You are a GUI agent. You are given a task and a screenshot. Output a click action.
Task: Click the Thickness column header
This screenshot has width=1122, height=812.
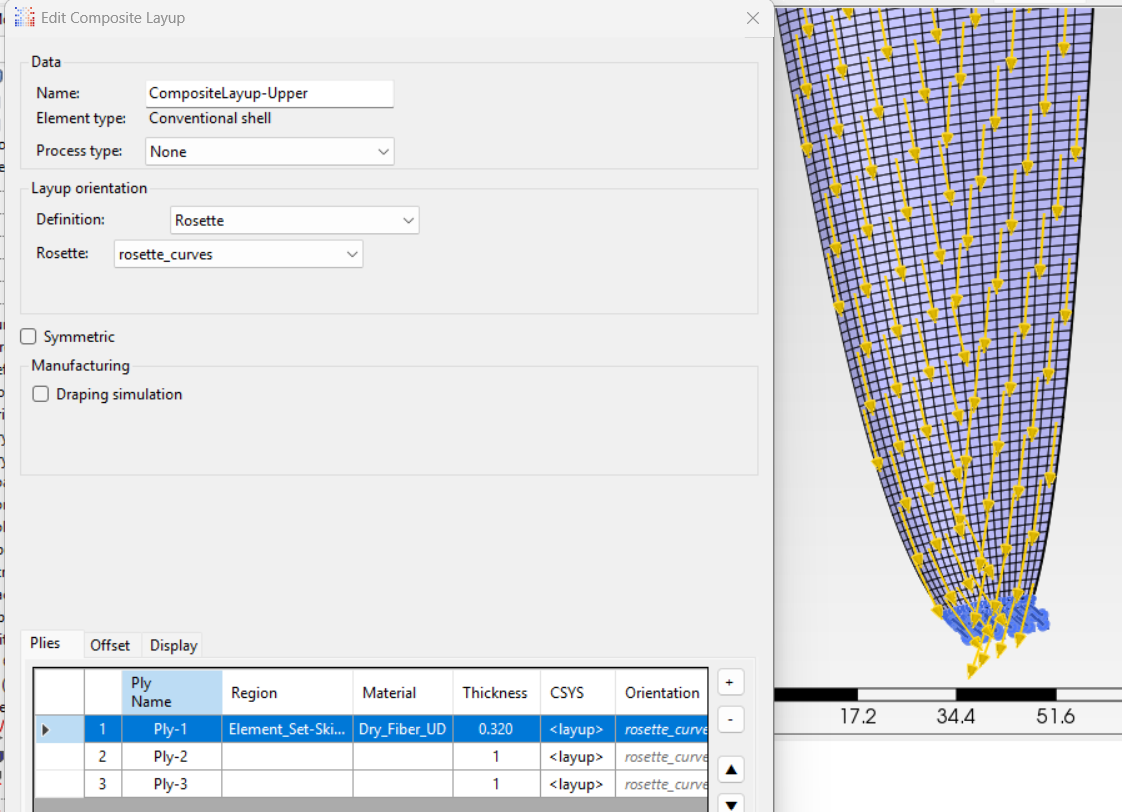(496, 693)
